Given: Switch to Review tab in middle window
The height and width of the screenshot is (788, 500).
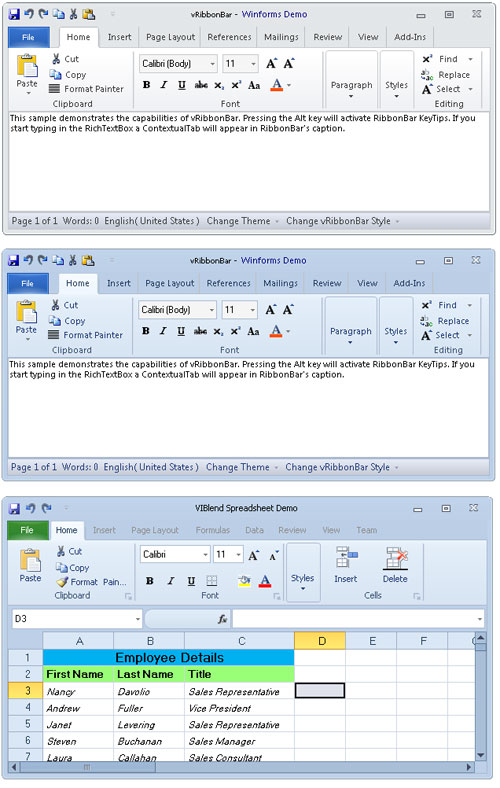Looking at the screenshot, I should pos(327,283).
